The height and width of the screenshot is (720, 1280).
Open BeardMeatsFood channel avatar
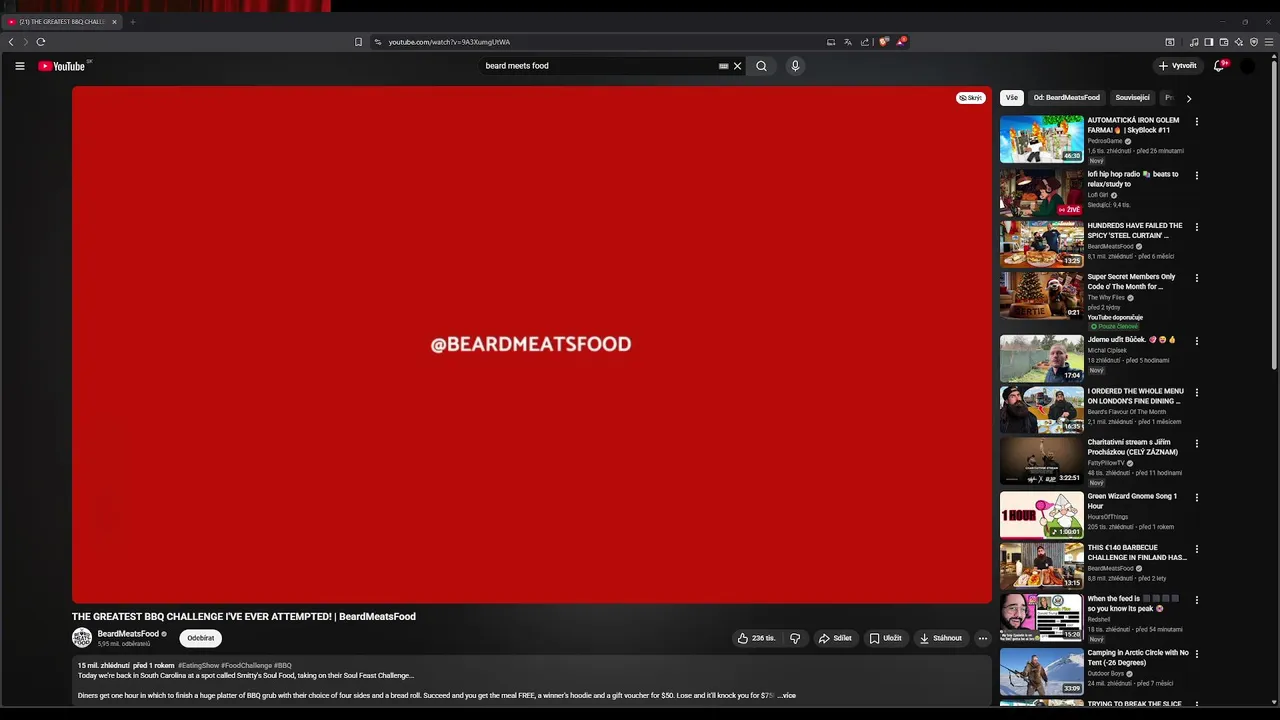click(x=82, y=638)
